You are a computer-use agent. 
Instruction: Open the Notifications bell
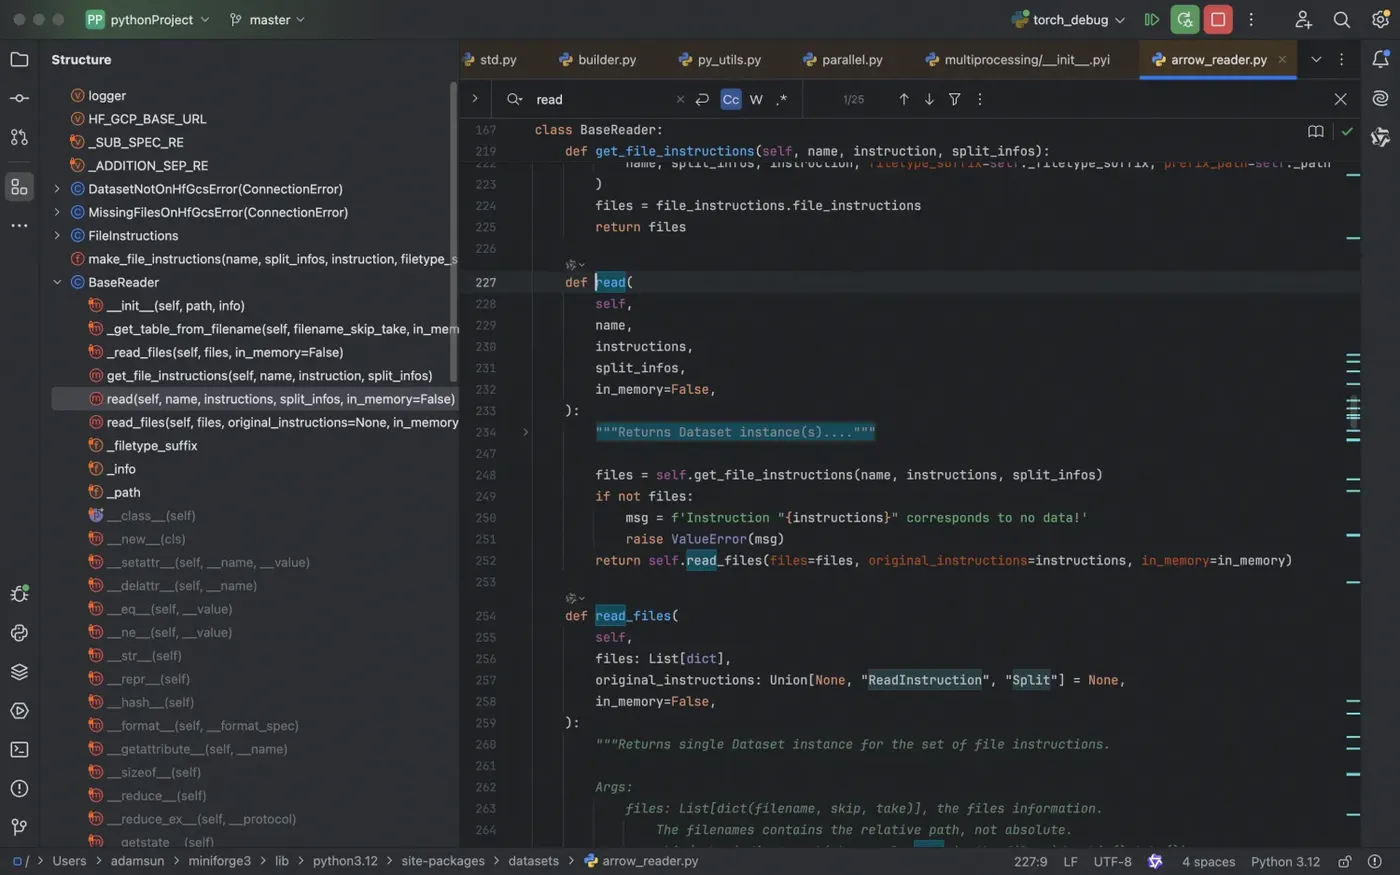[x=1380, y=60]
